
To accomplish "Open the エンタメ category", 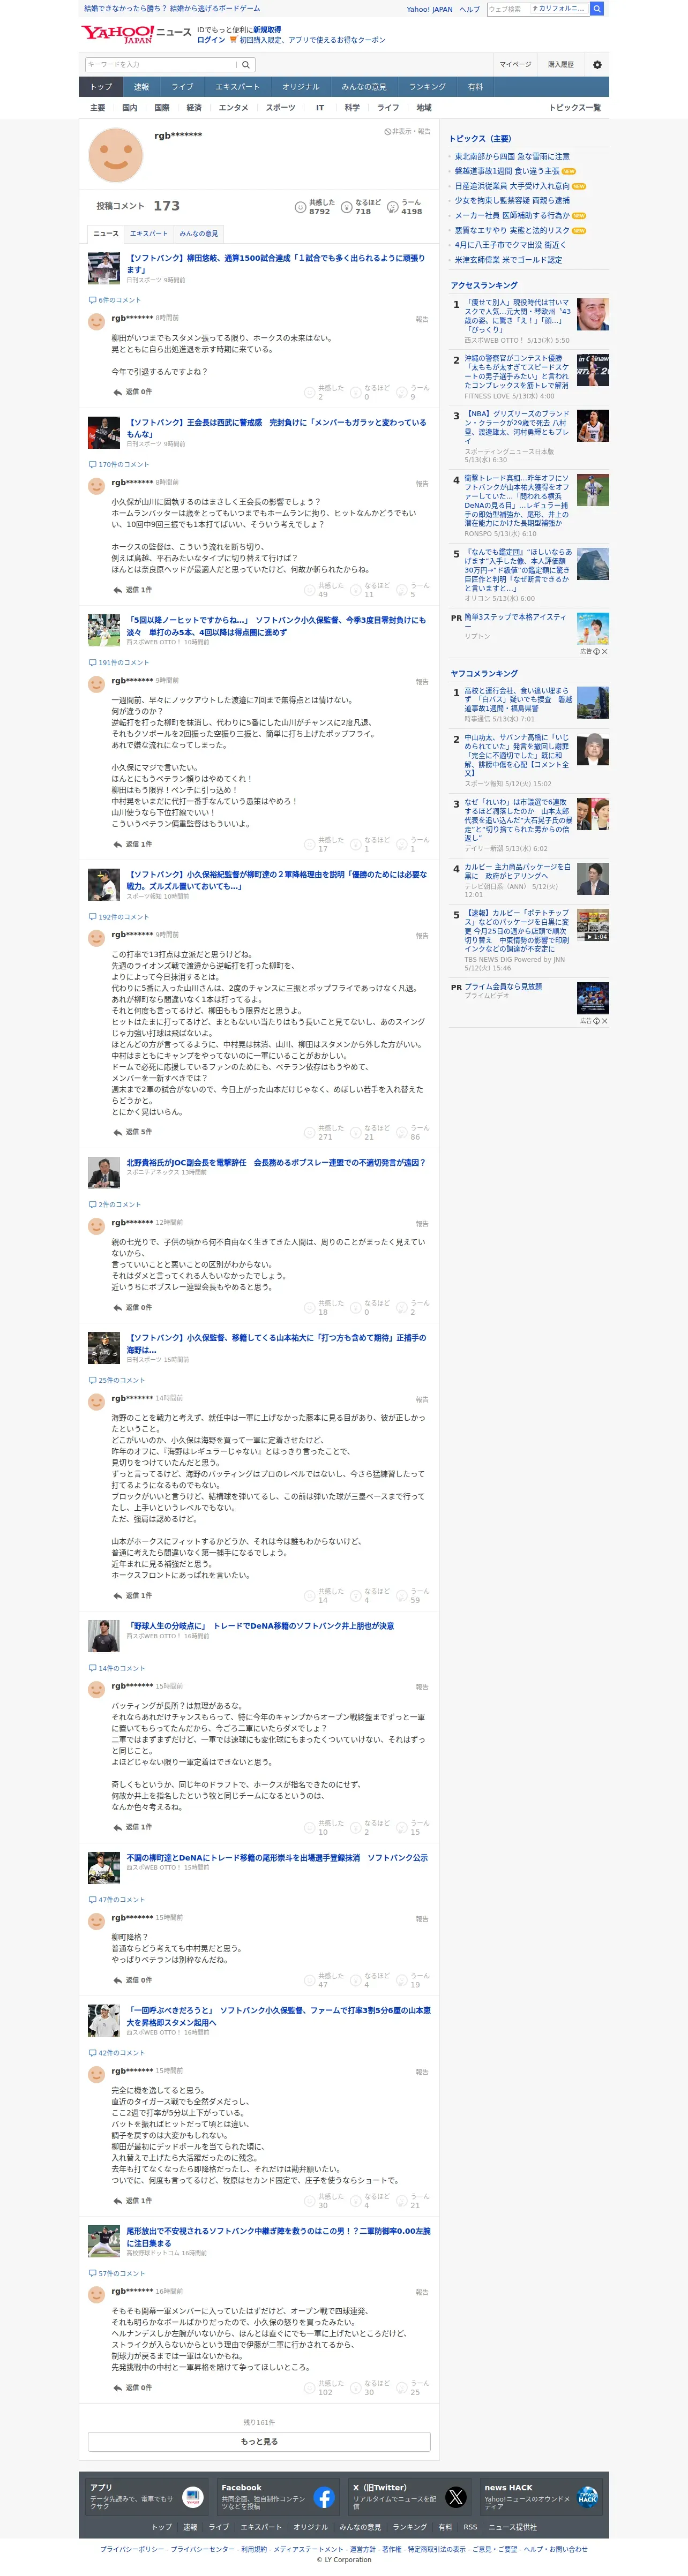I will click(x=233, y=108).
